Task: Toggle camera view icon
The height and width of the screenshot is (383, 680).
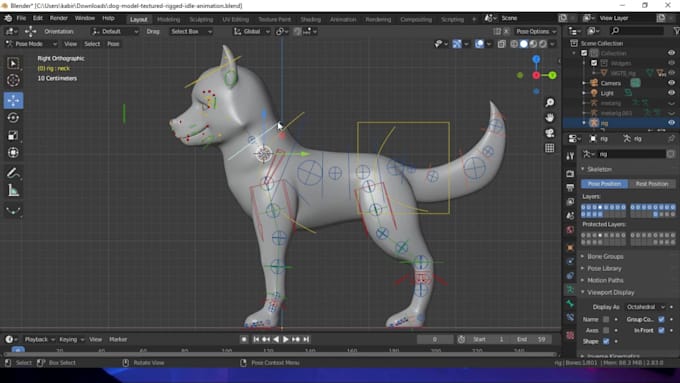Action: (x=550, y=133)
